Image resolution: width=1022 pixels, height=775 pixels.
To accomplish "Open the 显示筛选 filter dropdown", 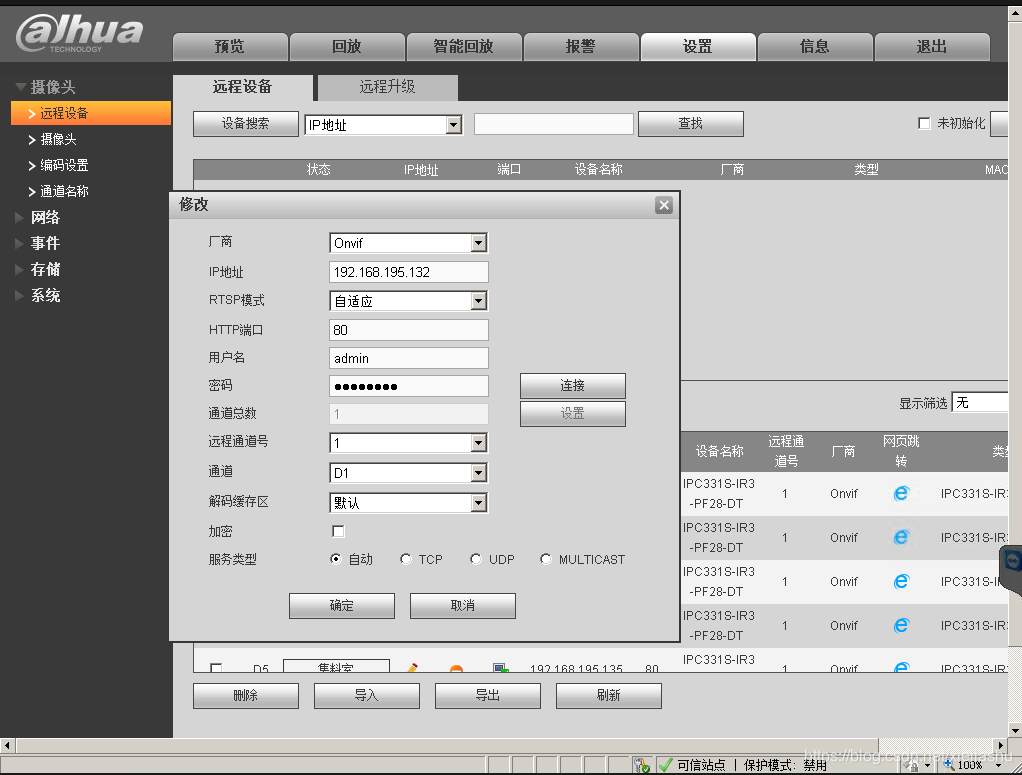I will 980,403.
